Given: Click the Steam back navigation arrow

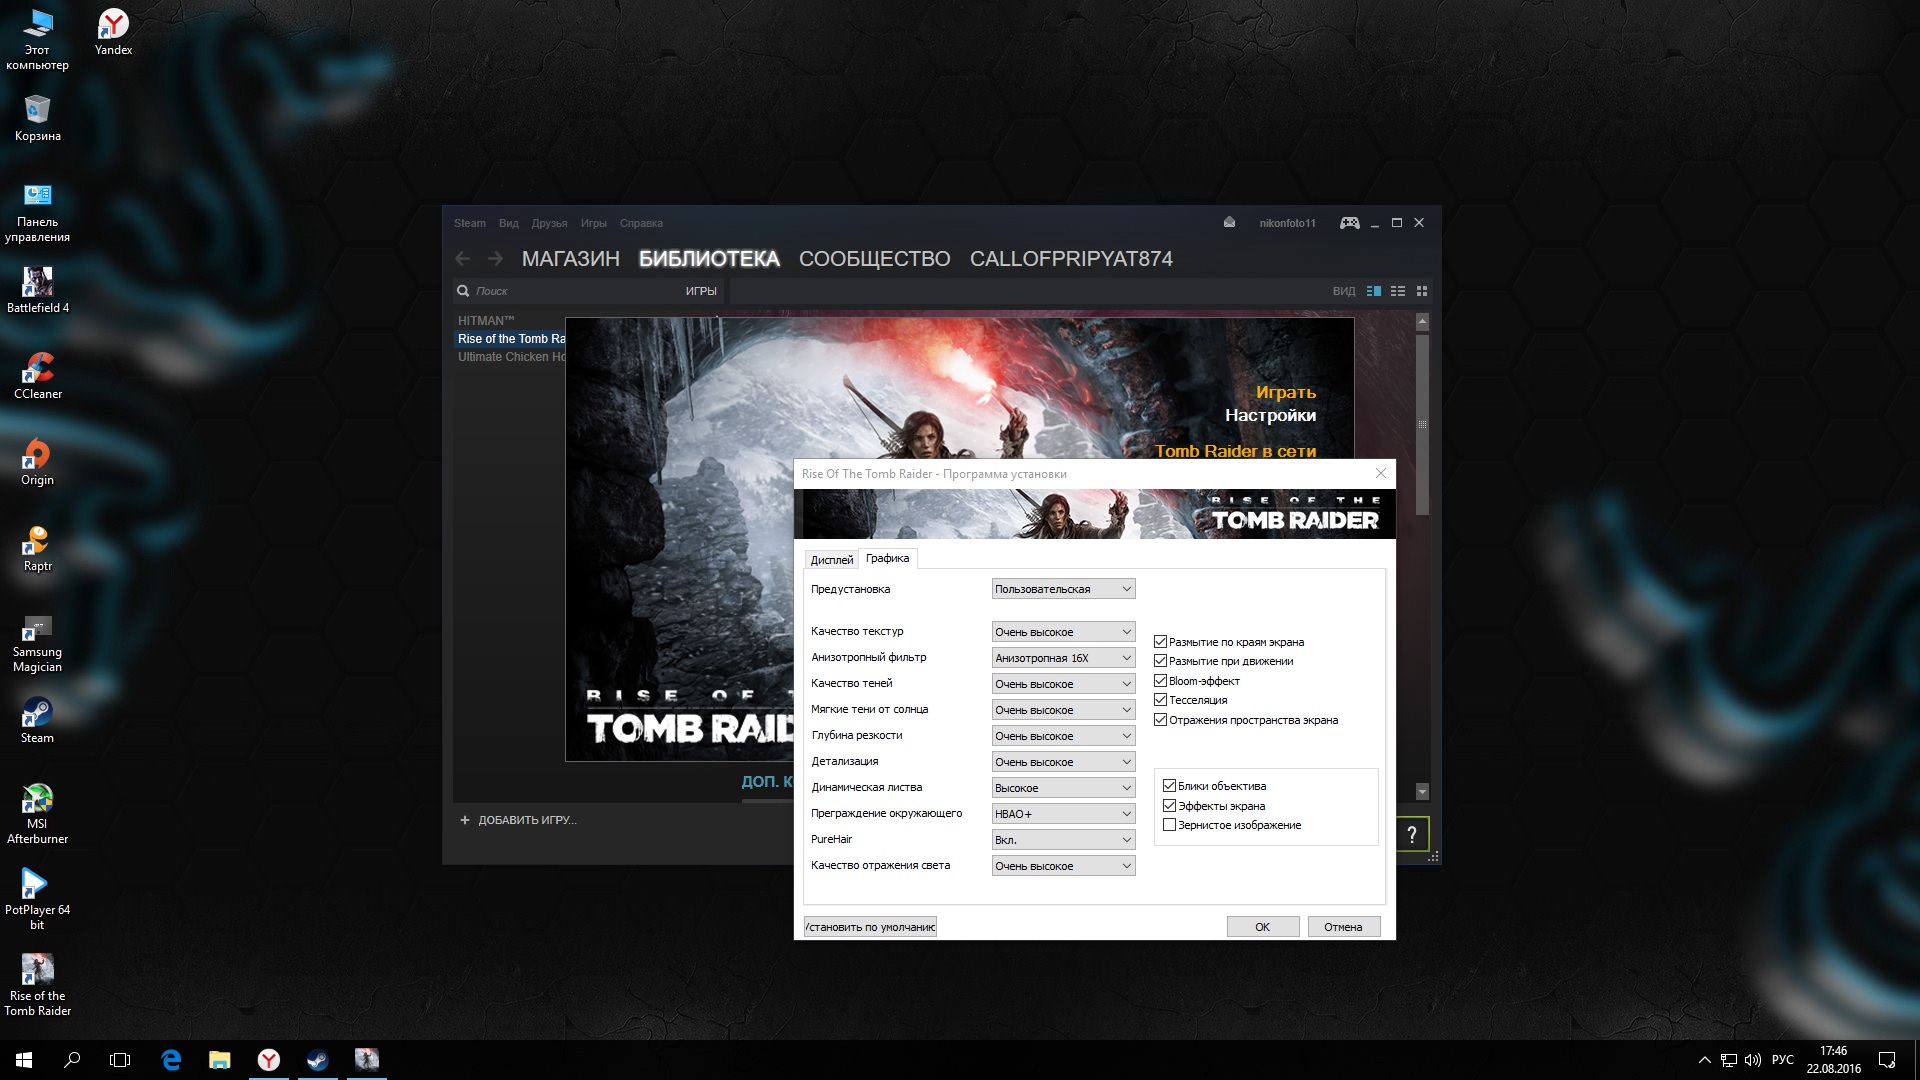Looking at the screenshot, I should click(463, 259).
